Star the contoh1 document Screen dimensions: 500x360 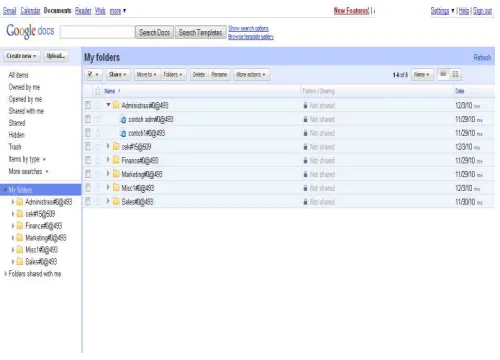(x=98, y=133)
